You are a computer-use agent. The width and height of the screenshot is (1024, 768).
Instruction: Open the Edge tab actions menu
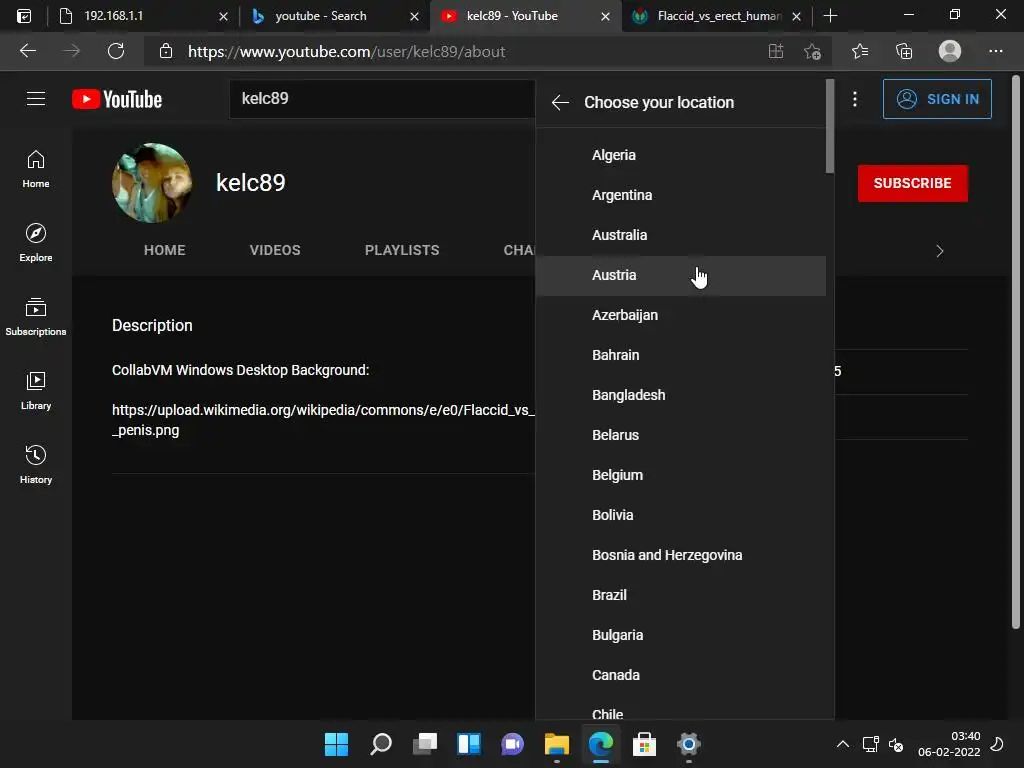(24, 16)
